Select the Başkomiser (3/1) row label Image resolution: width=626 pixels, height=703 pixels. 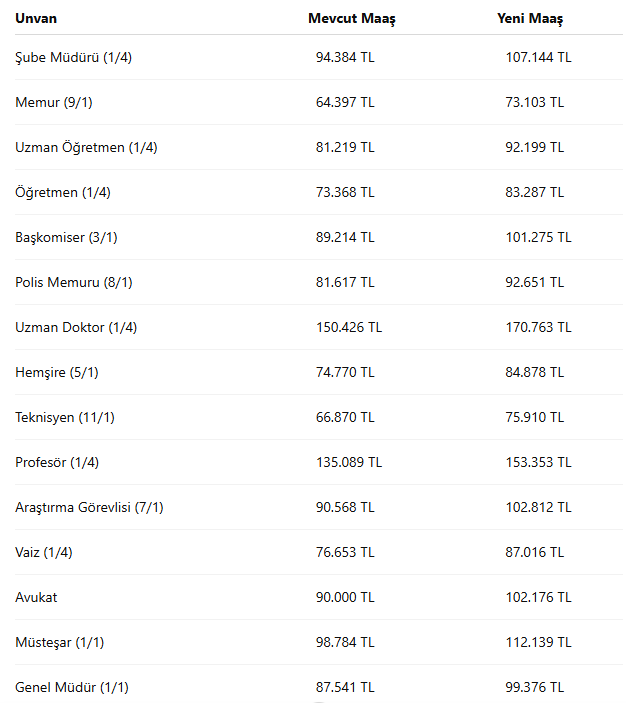(x=66, y=237)
